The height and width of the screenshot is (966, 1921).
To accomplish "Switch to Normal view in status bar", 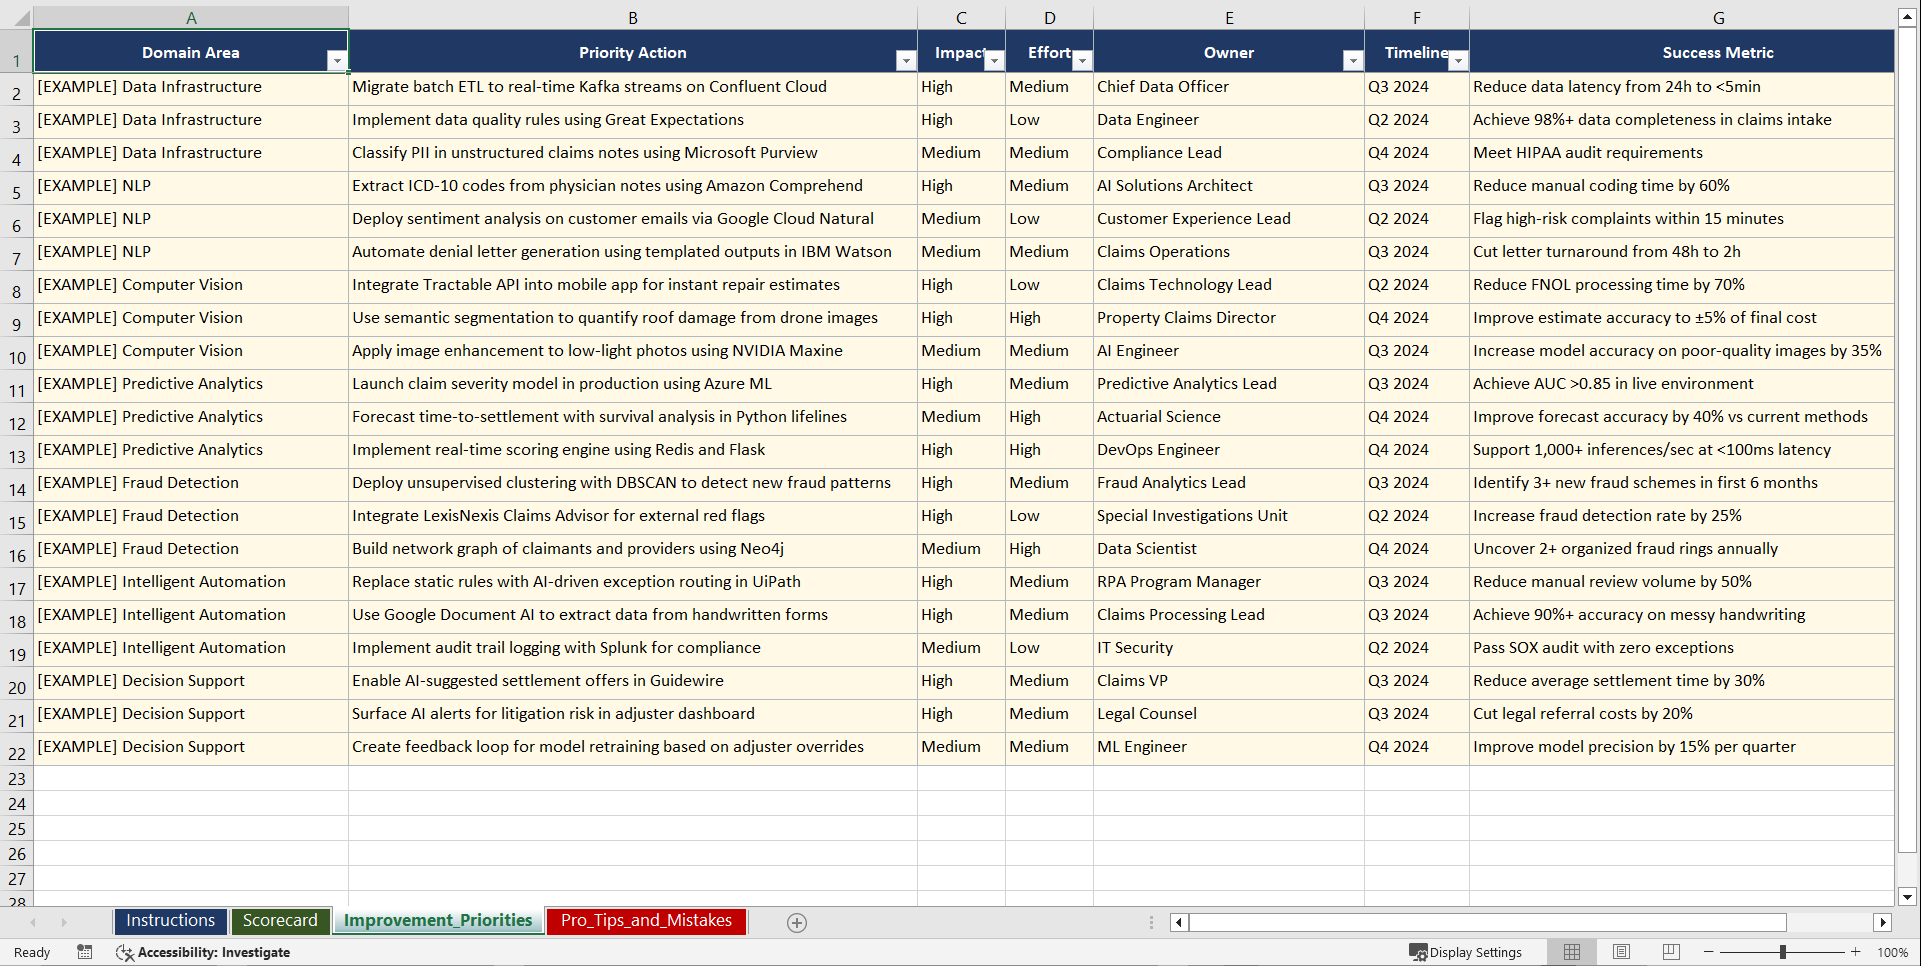I will tap(1571, 952).
